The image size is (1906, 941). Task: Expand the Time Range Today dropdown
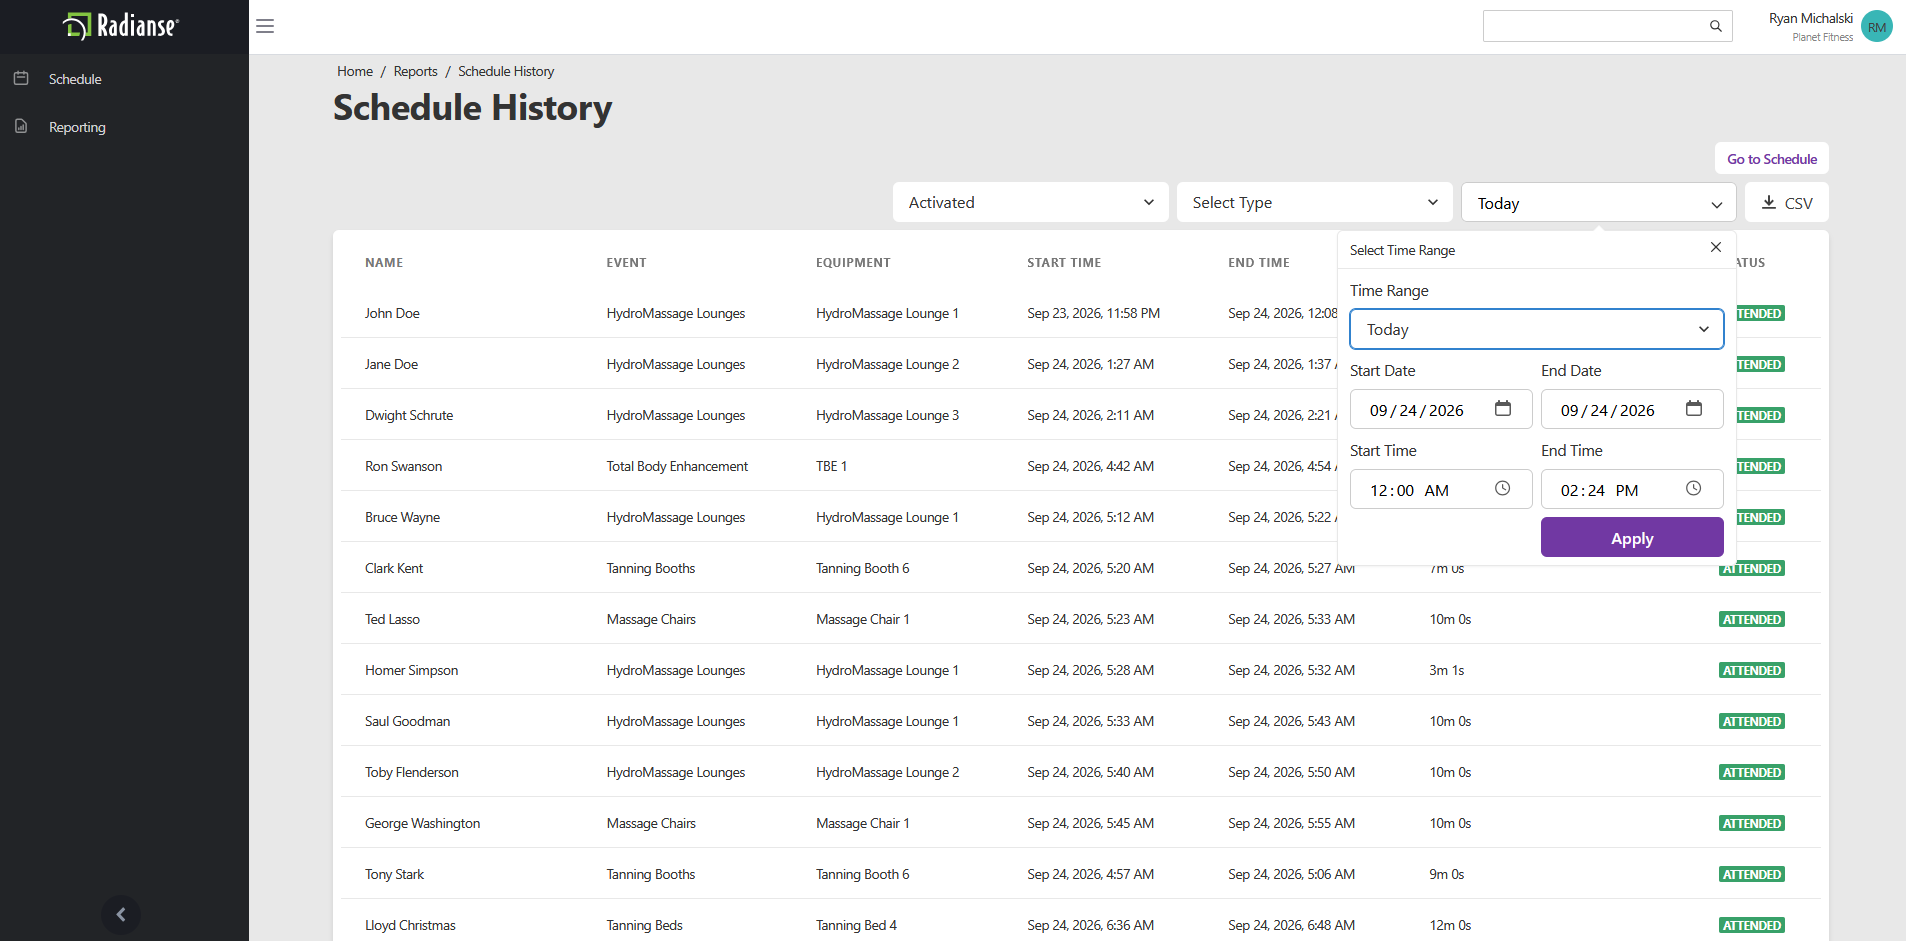coord(1537,329)
